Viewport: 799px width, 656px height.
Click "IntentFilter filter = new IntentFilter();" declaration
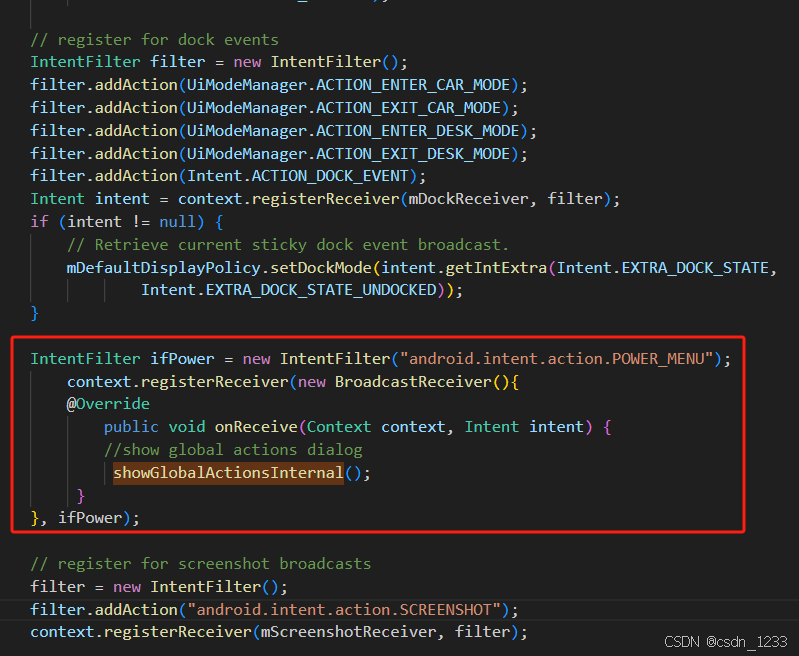[219, 62]
